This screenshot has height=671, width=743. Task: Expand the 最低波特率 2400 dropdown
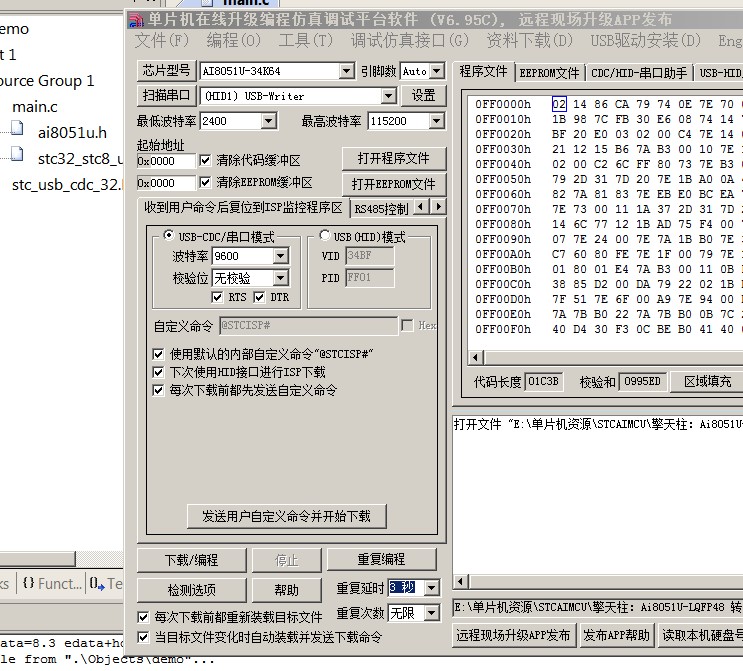tap(268, 121)
